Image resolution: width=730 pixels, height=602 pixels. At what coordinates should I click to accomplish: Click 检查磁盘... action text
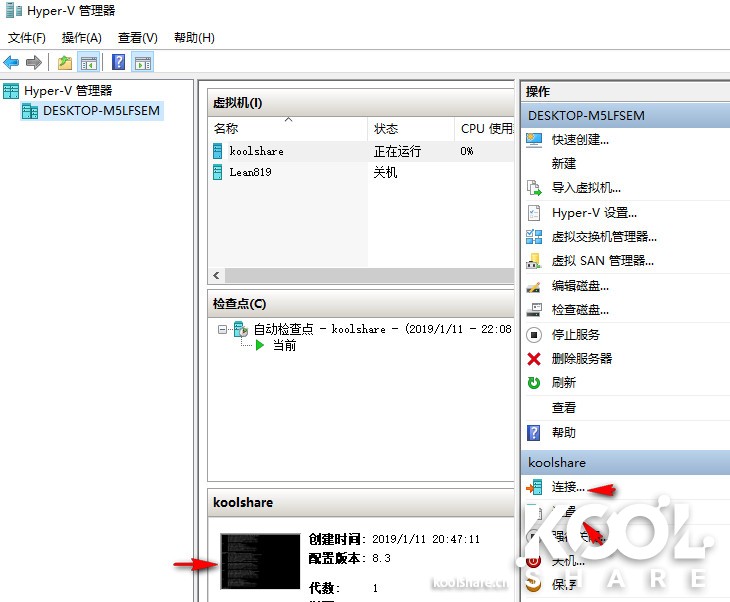coord(580,310)
